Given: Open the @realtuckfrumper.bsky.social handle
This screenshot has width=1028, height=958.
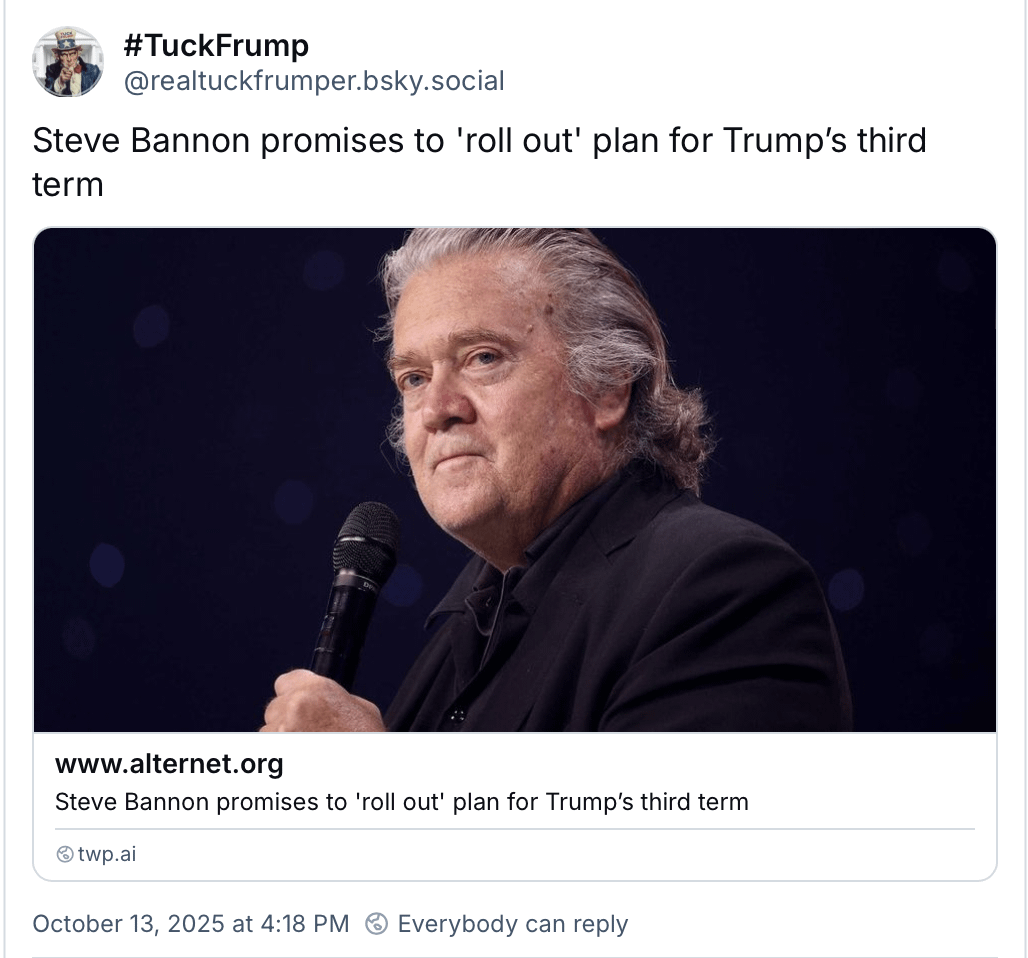Looking at the screenshot, I should point(313,81).
